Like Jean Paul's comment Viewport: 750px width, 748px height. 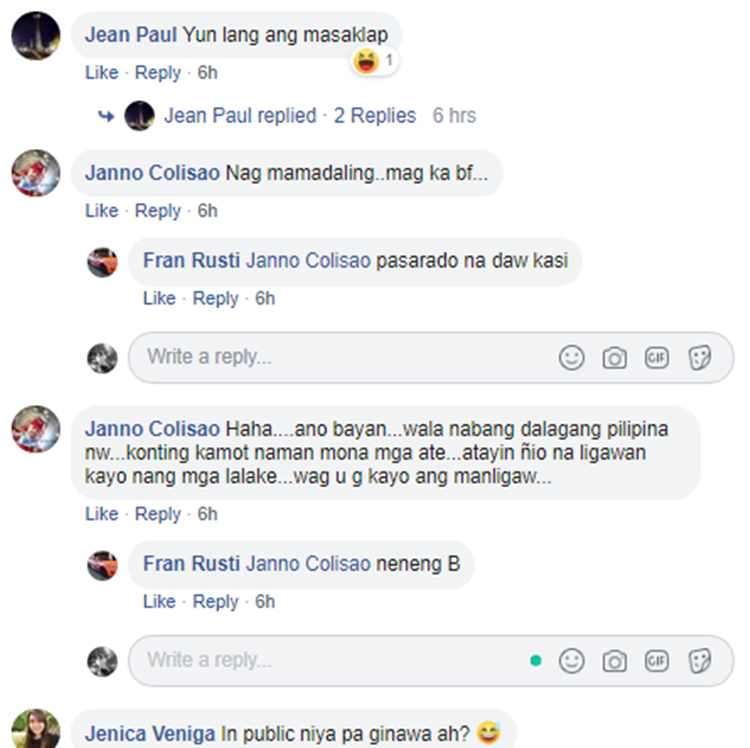(x=101, y=73)
